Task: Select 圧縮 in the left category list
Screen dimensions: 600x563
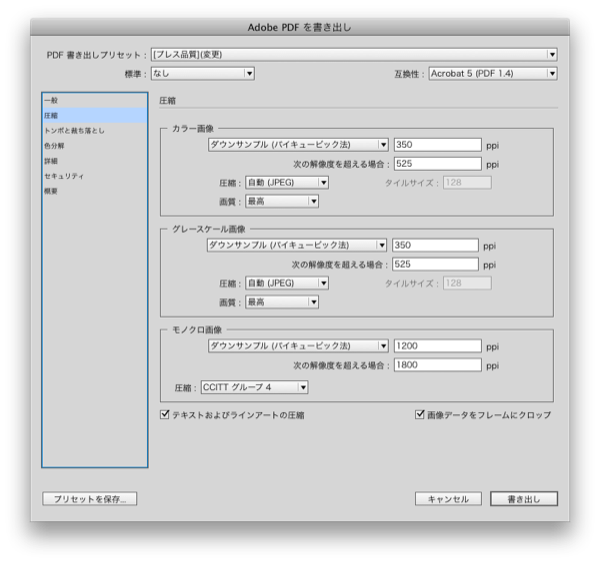Action: pos(95,116)
